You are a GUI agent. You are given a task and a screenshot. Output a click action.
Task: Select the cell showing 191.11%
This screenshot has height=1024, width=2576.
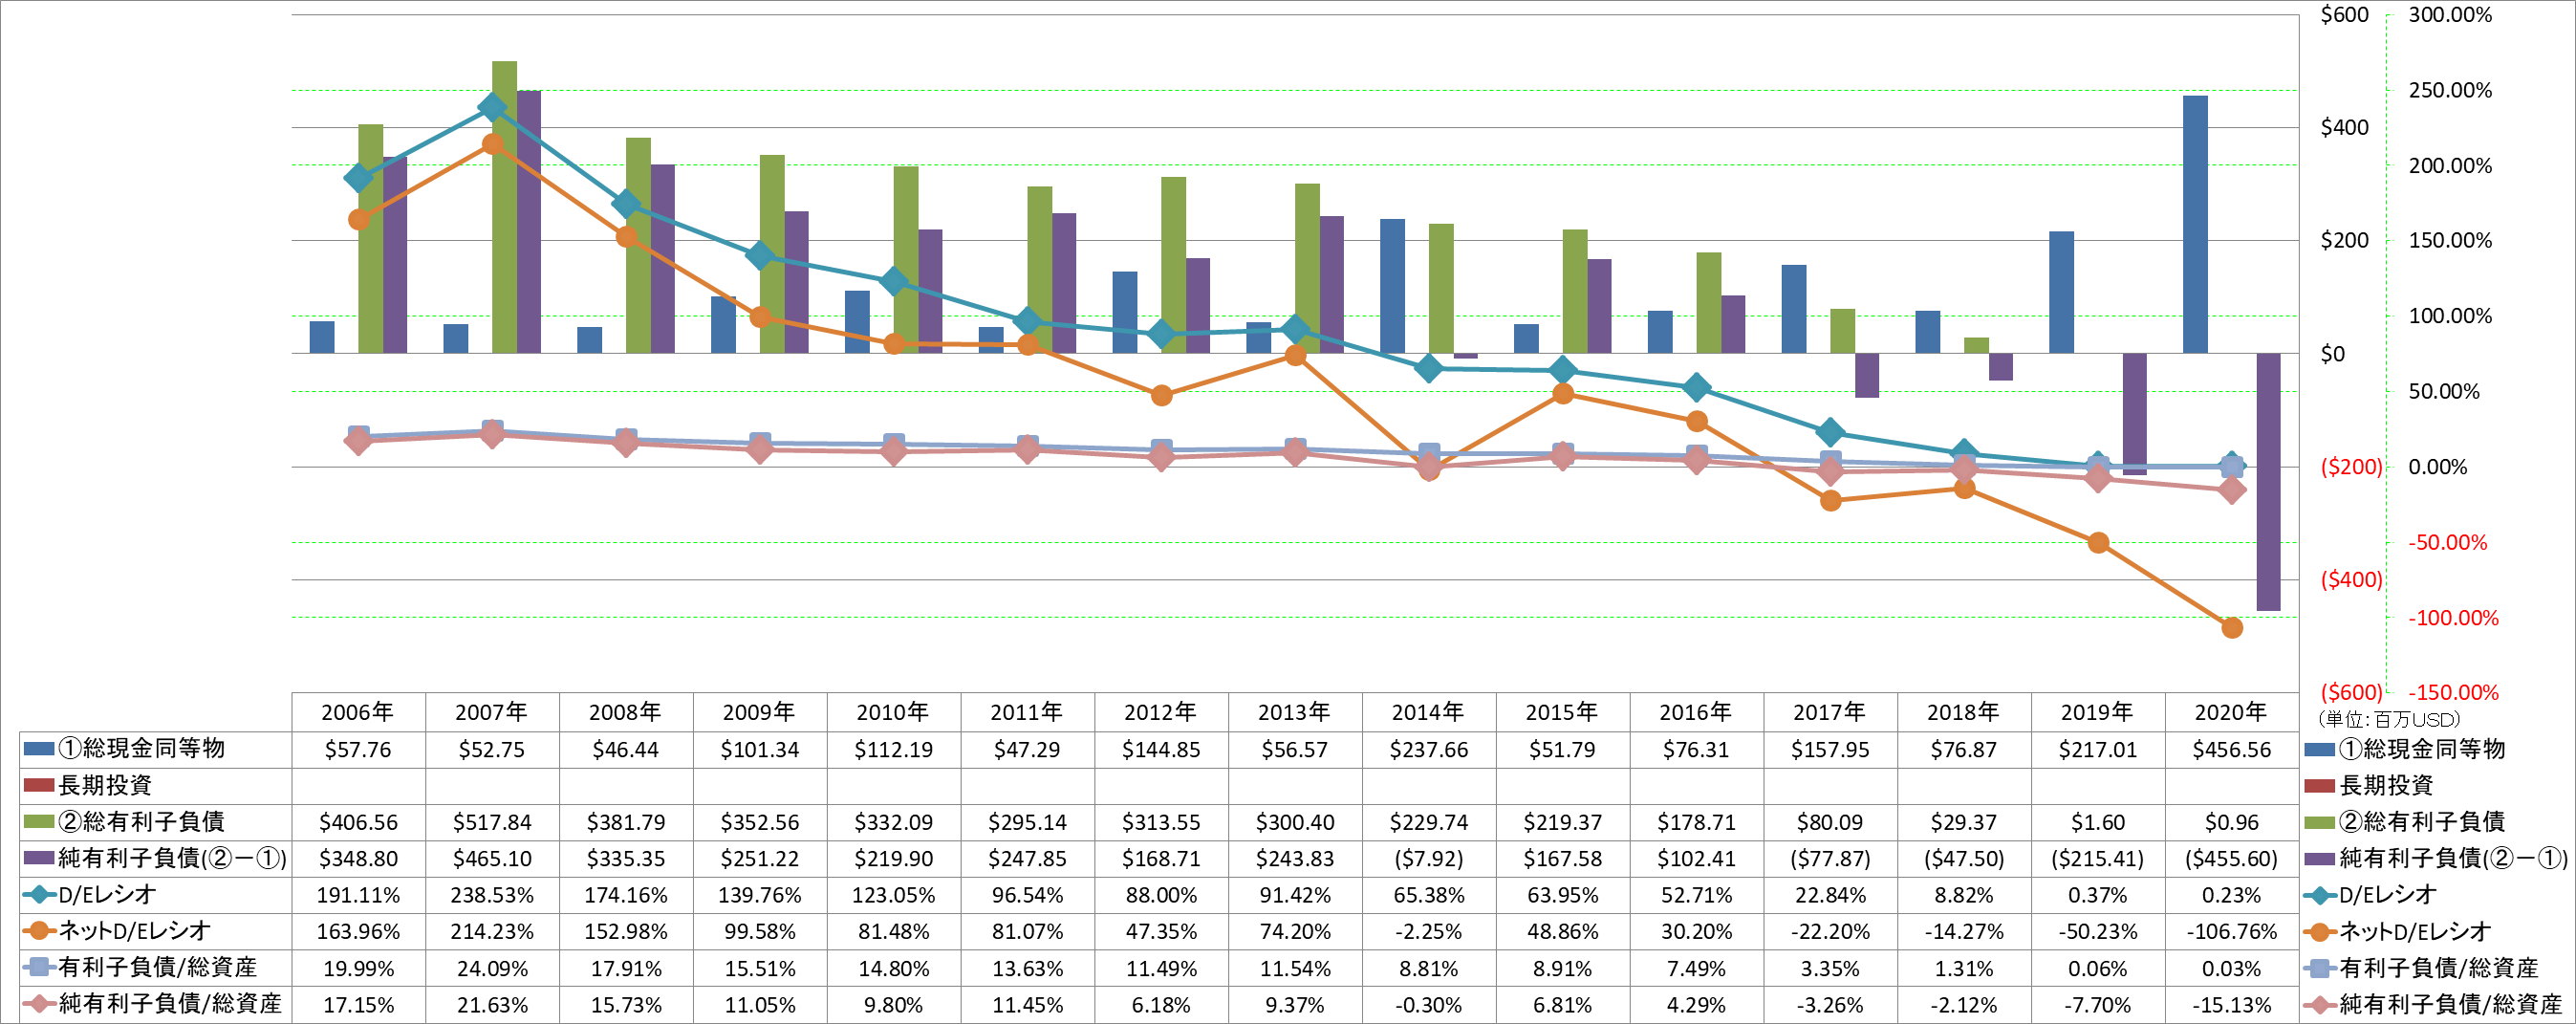(358, 895)
